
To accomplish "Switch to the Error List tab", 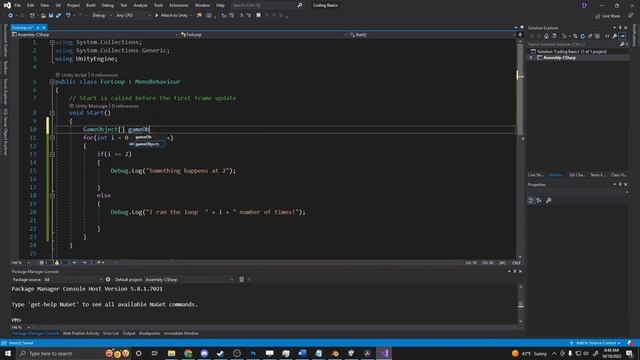I will [111, 333].
